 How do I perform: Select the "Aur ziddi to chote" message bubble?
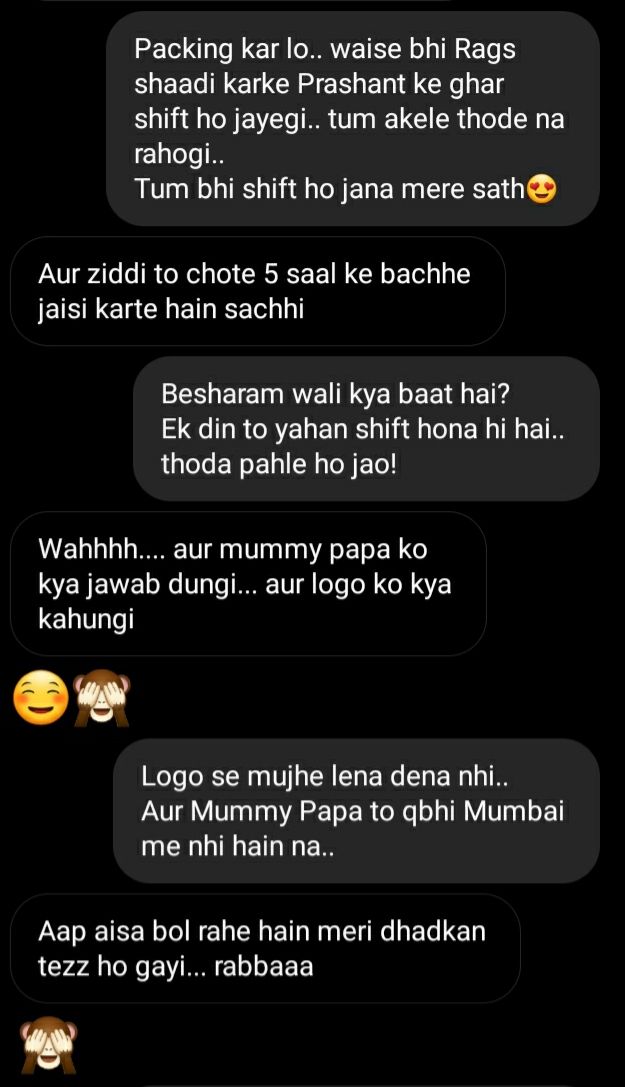pos(258,291)
